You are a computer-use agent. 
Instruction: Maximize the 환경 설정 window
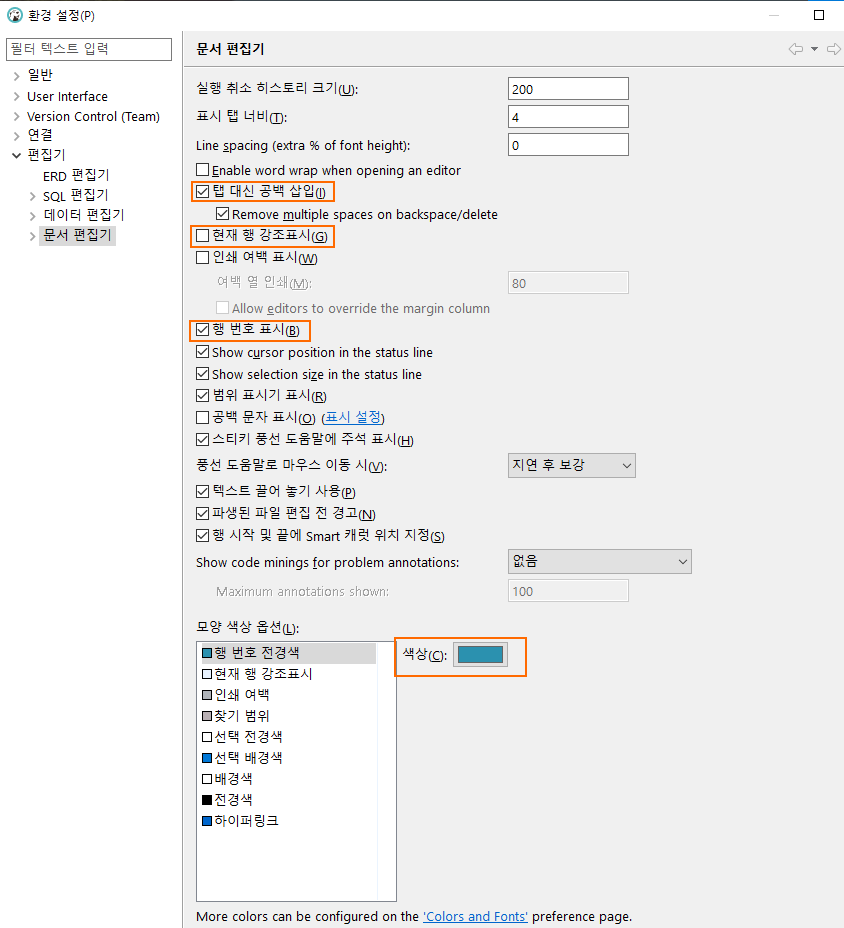[819, 15]
